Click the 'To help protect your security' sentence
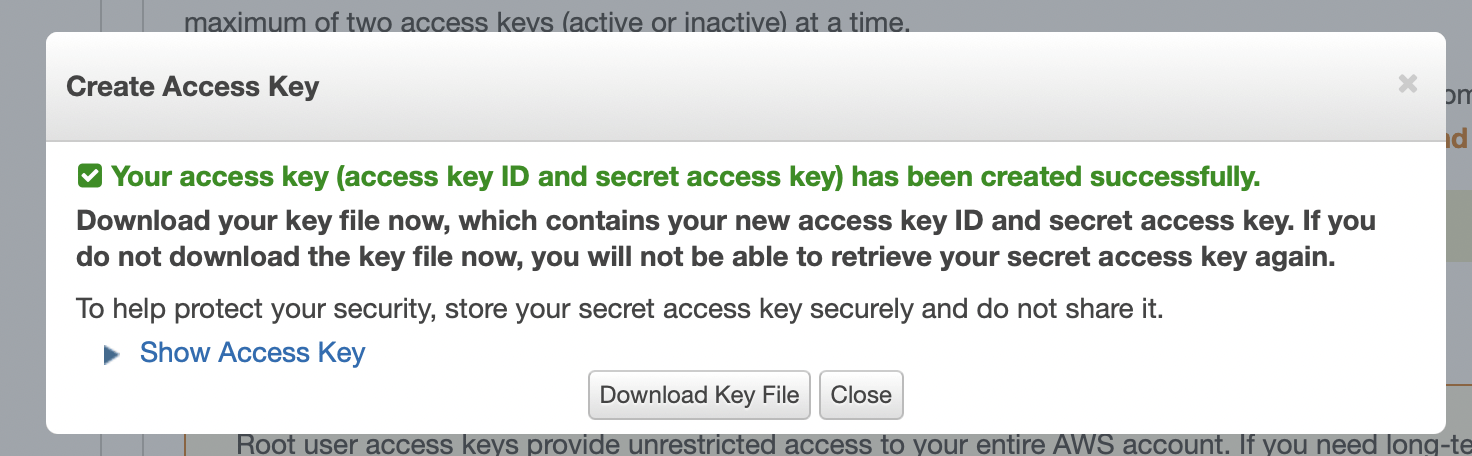Viewport: 1472px width, 456px height. point(620,308)
